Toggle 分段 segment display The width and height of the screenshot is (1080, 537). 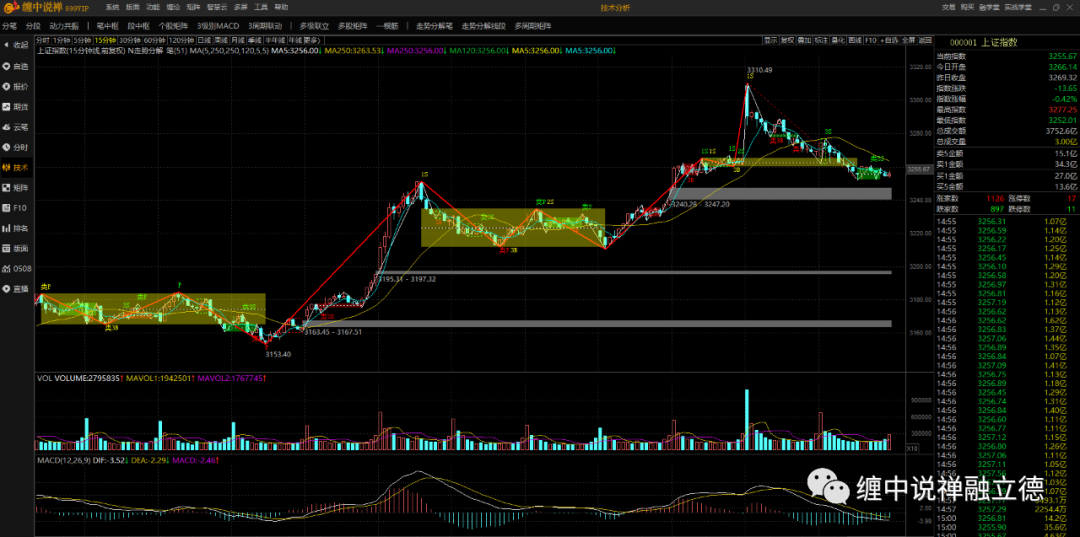(33, 26)
